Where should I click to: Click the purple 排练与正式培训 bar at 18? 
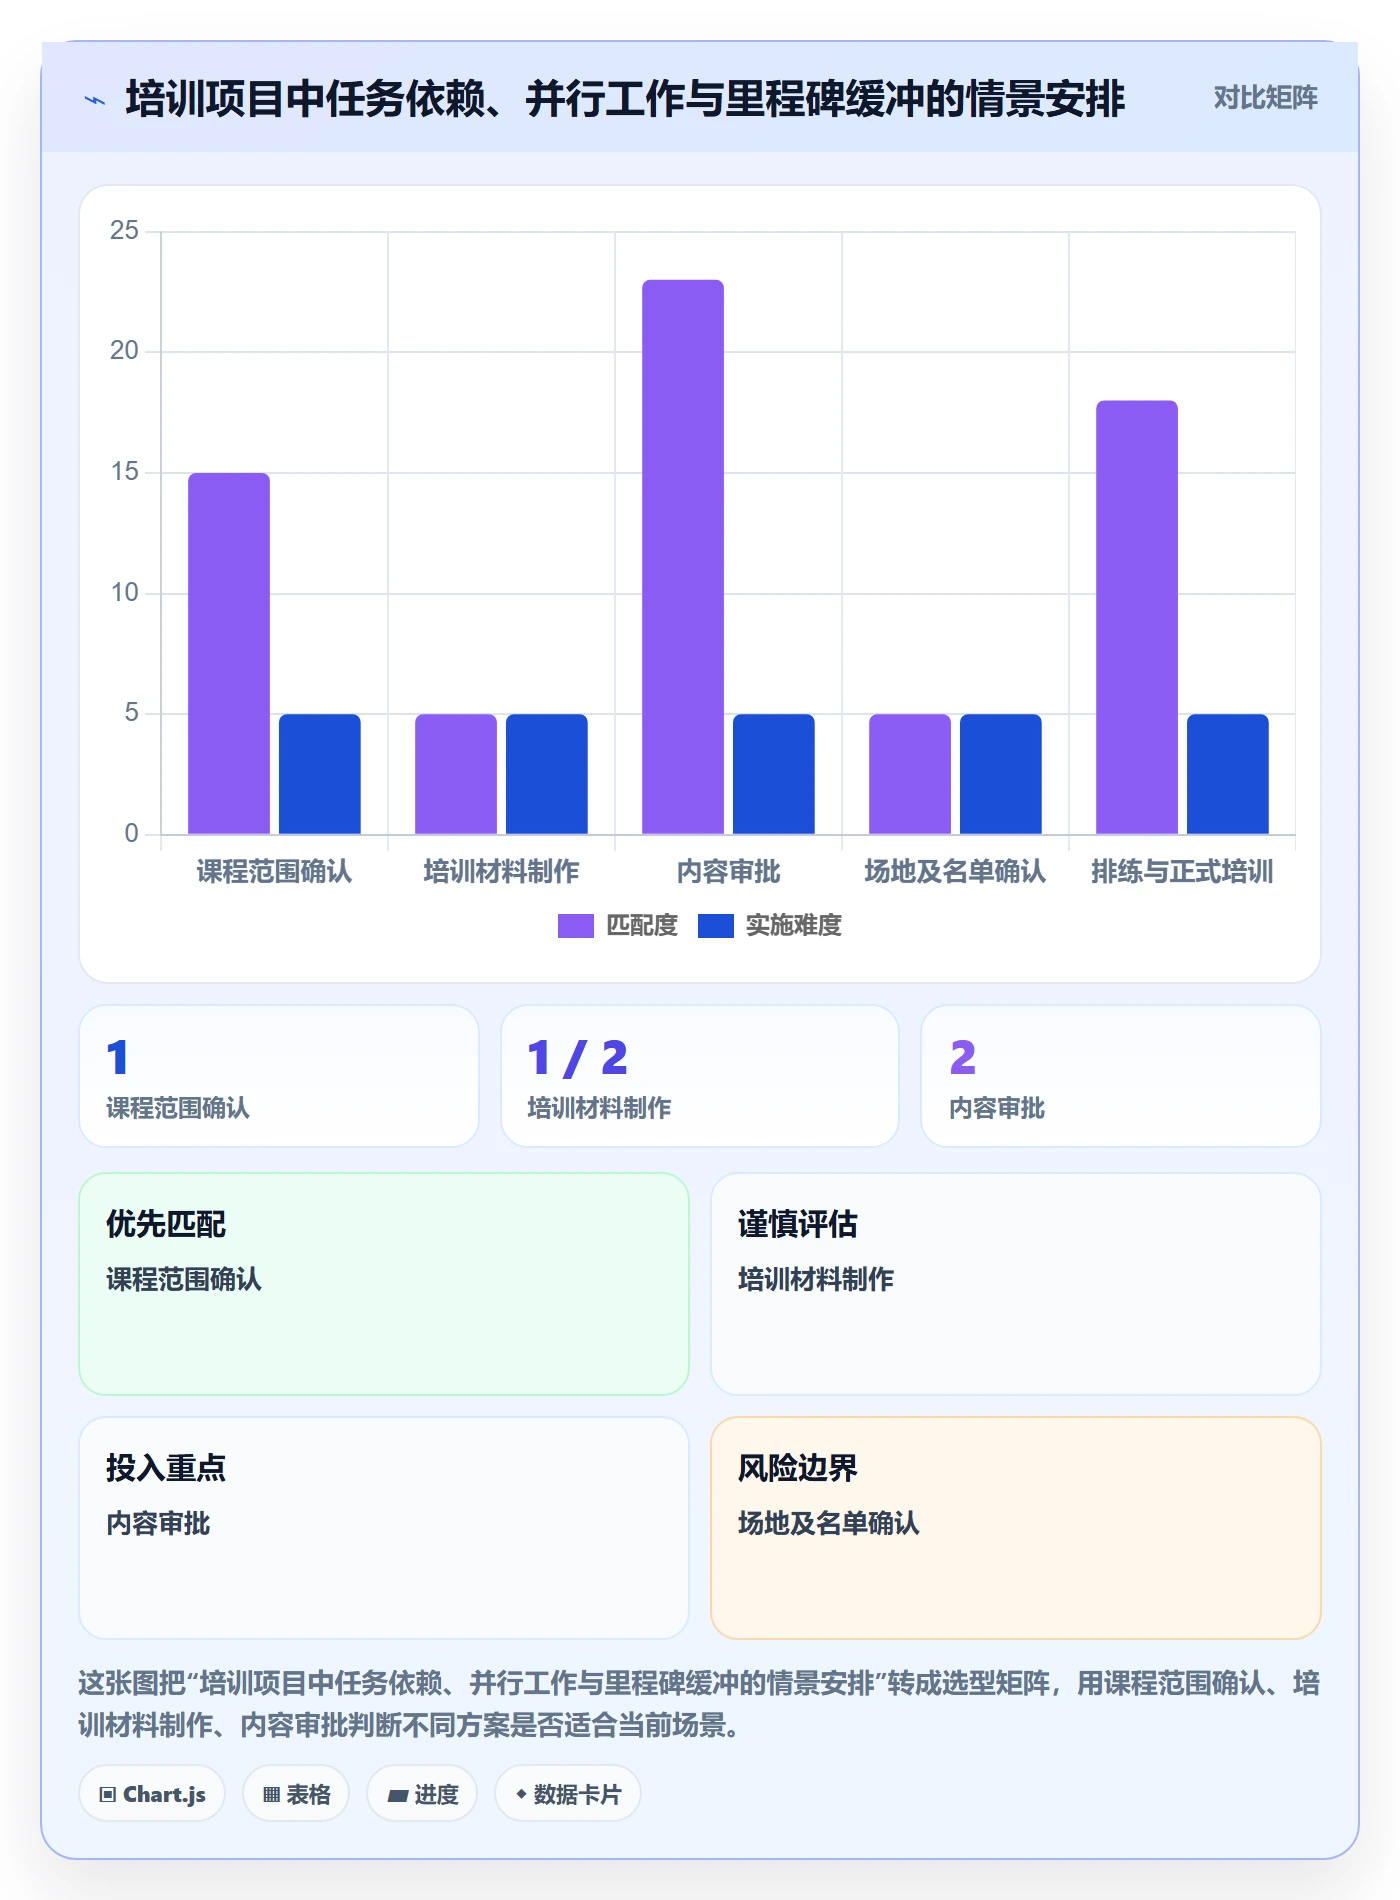click(x=1137, y=617)
